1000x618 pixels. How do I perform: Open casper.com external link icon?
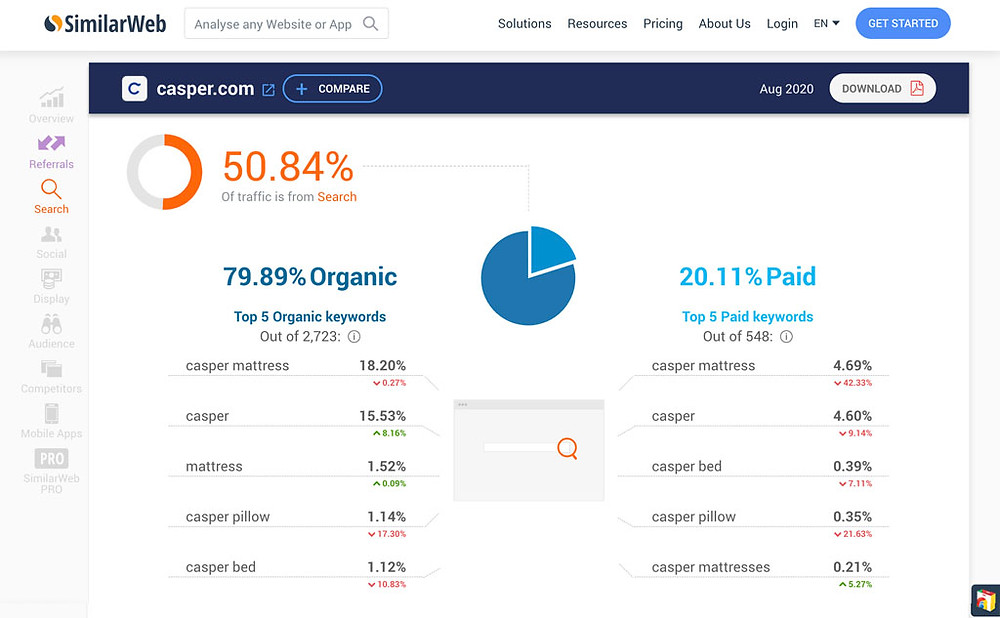[268, 90]
